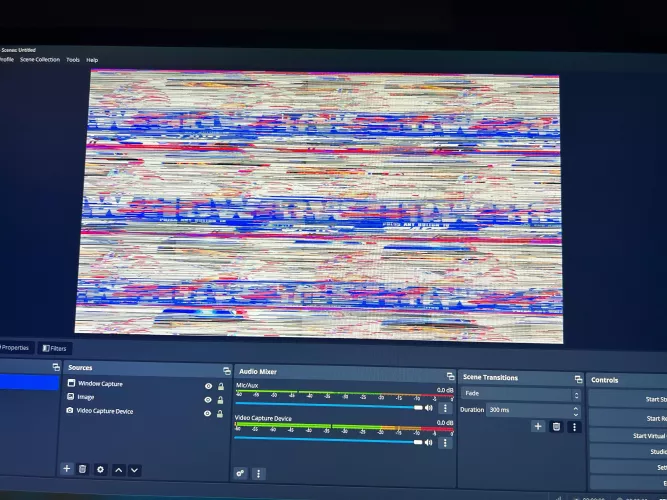Lock the Image source
667x500 pixels.
pos(220,400)
